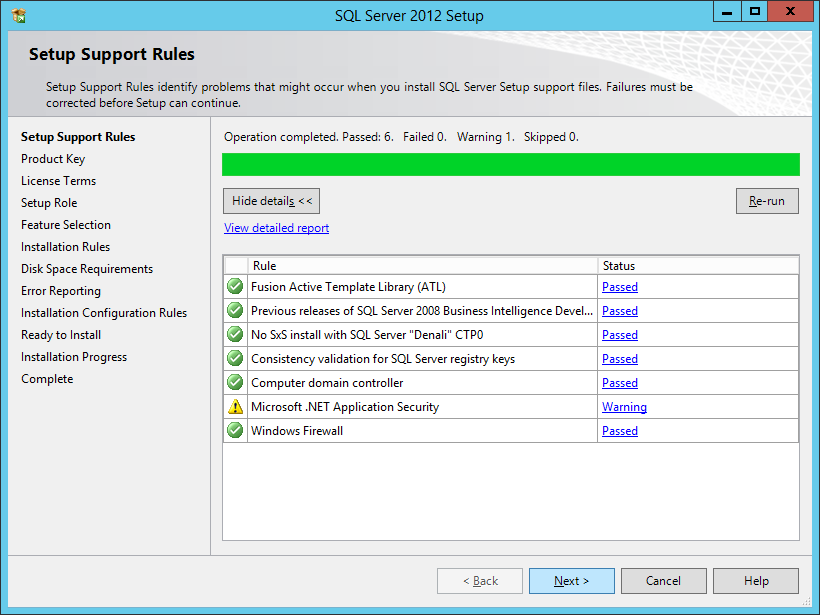Open the Passed link for Windows Firewall

coord(619,430)
